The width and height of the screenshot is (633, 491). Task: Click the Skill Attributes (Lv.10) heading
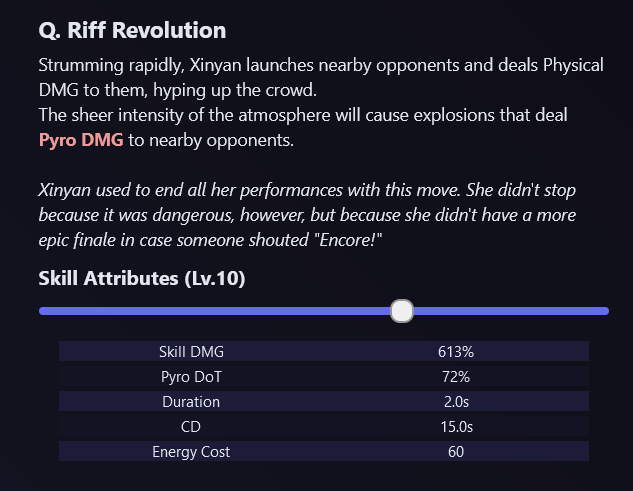pos(141,277)
